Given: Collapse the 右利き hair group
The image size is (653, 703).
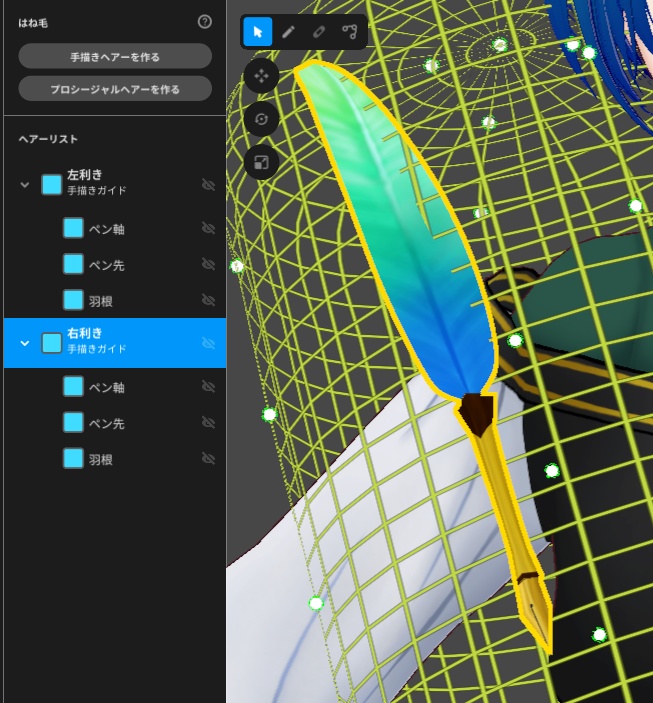Looking at the screenshot, I should coord(25,343).
